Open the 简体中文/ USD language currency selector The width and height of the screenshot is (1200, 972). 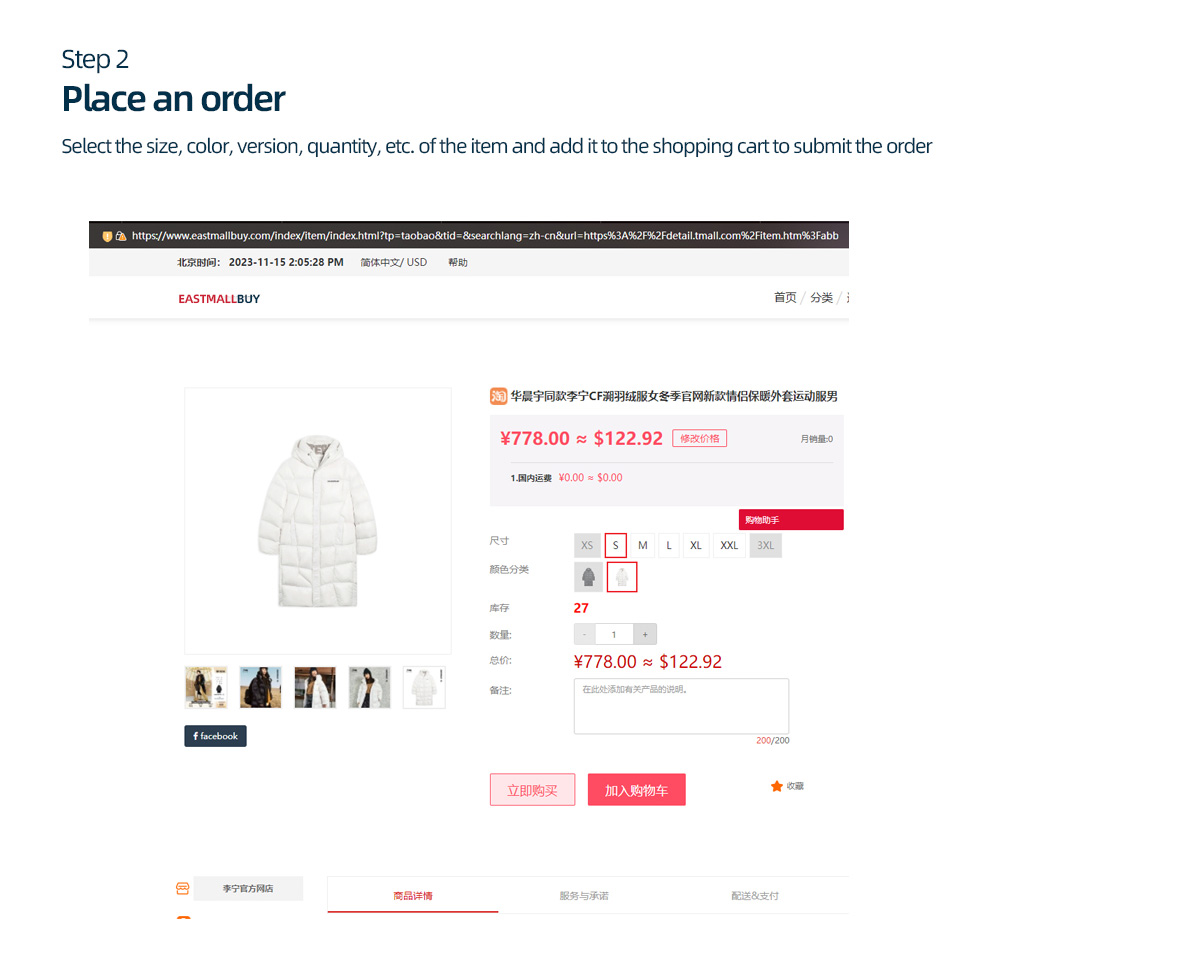tap(394, 262)
